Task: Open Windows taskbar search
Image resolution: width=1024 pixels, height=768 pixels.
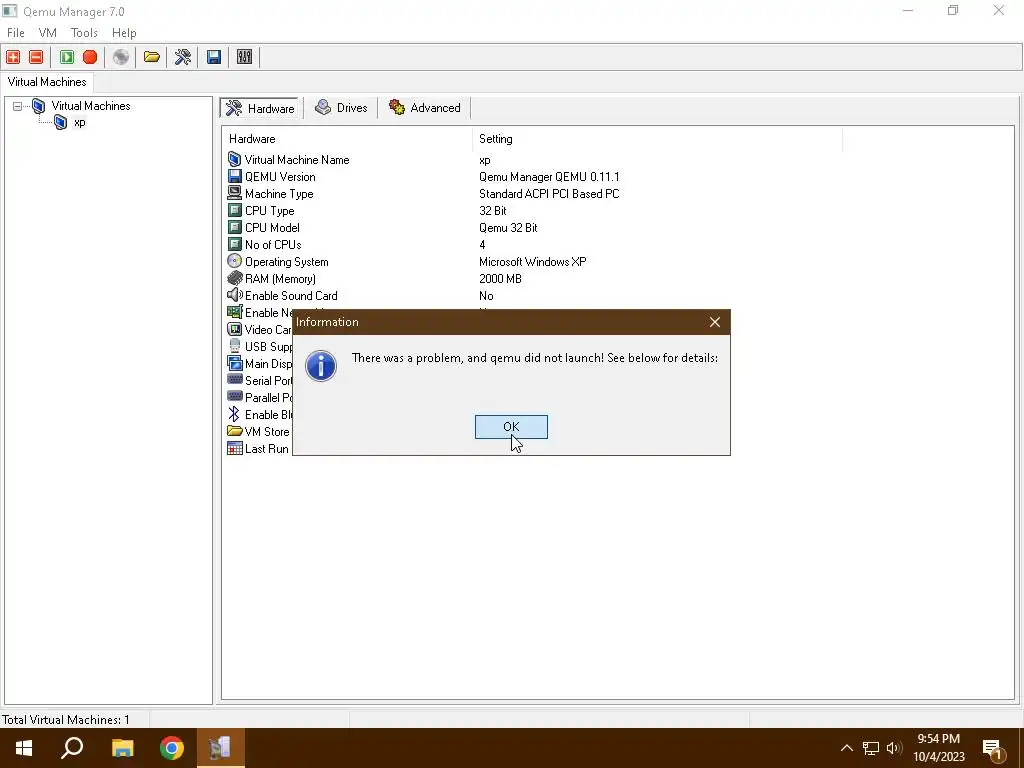Action: point(72,748)
